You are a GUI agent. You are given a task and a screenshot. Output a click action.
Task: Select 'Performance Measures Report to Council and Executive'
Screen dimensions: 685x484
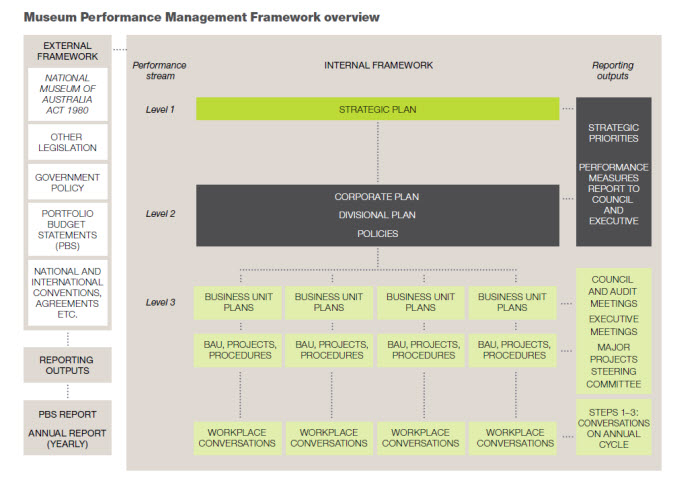[x=613, y=194]
